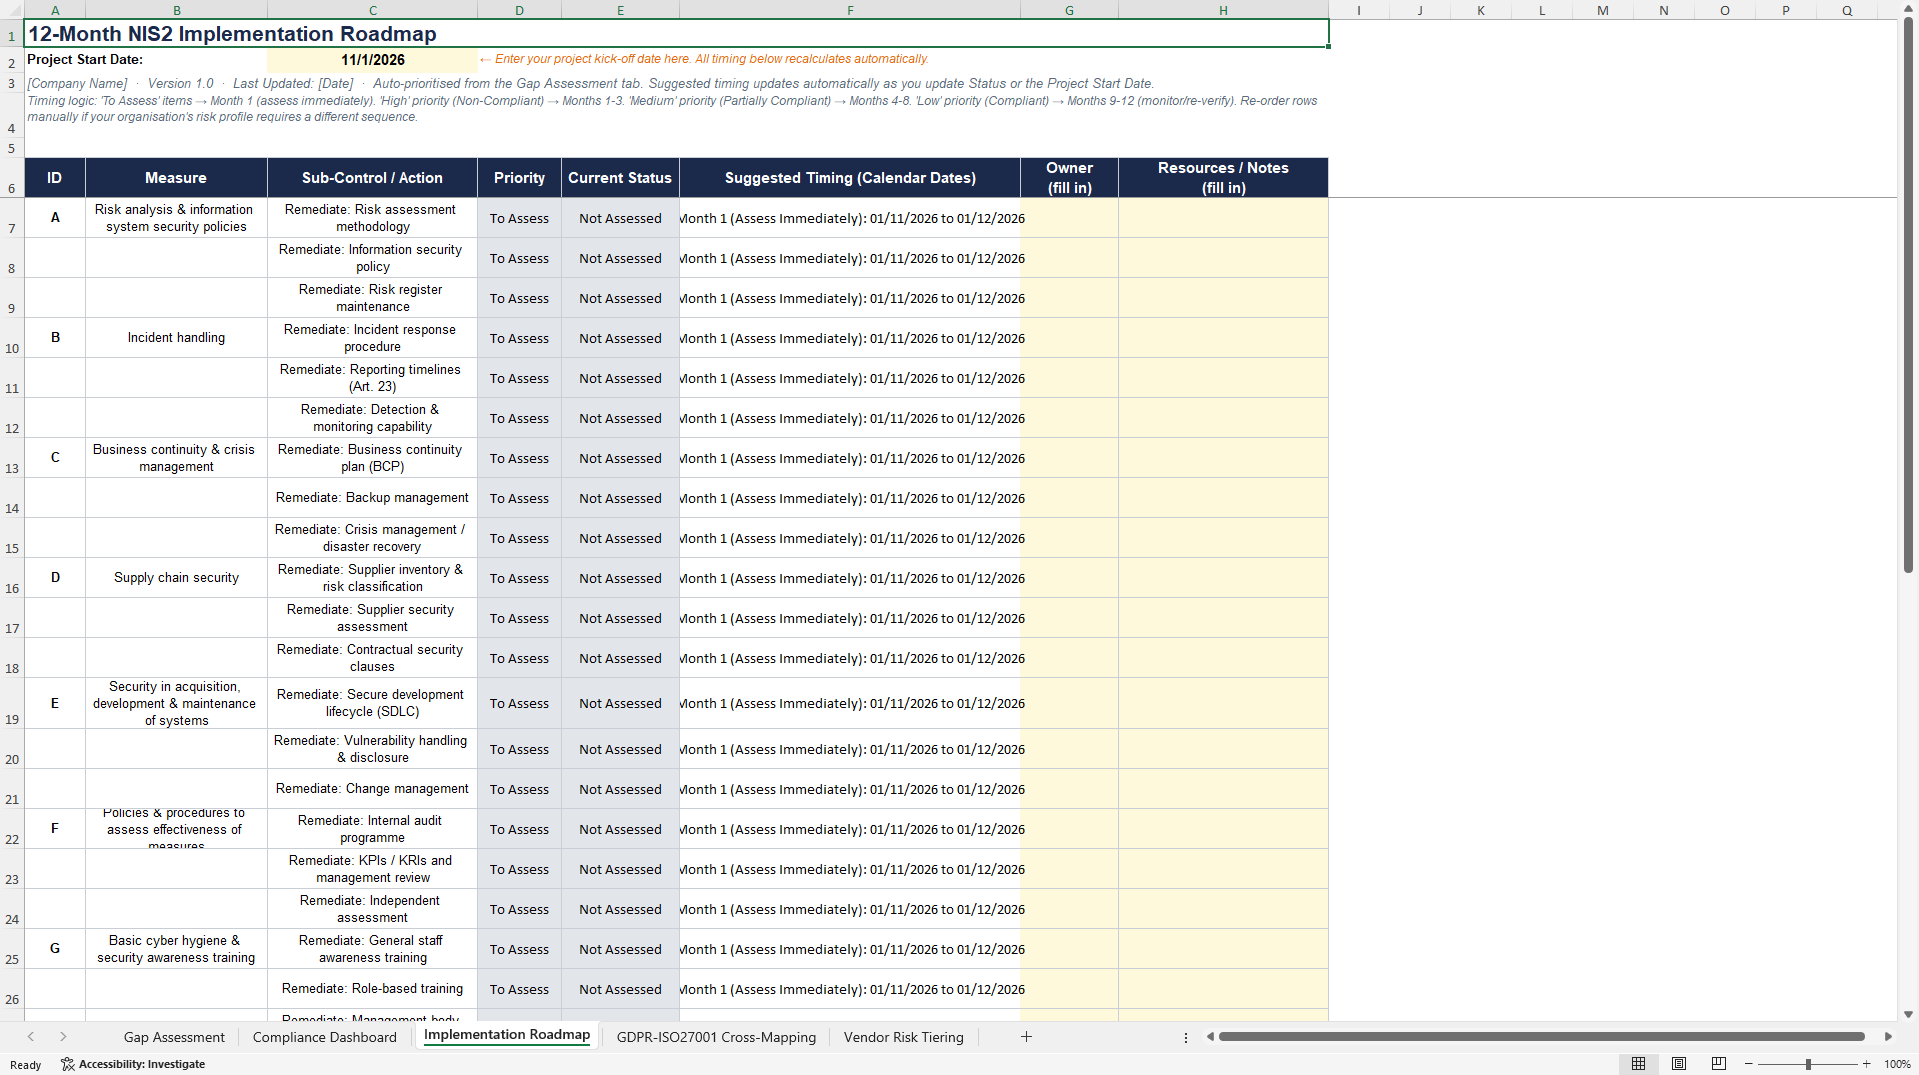Select row 22 header
The image size is (1919, 1075).
[x=12, y=829]
